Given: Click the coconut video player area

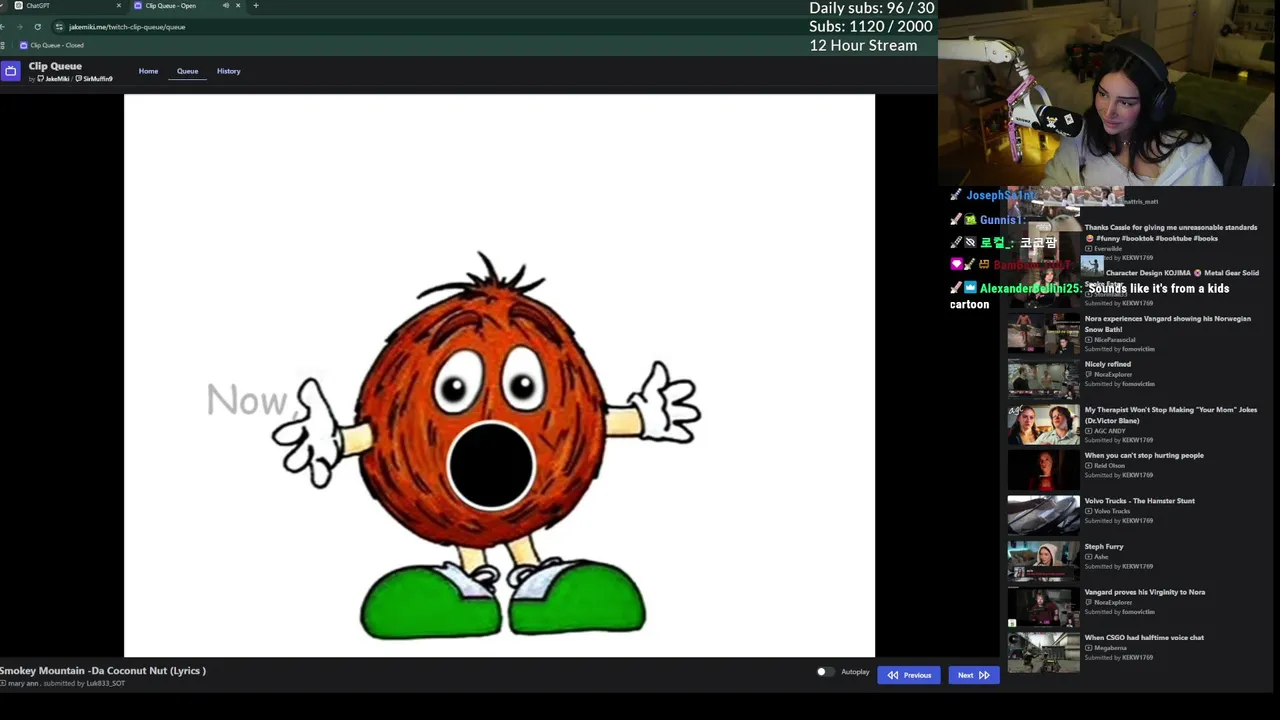Looking at the screenshot, I should point(499,376).
